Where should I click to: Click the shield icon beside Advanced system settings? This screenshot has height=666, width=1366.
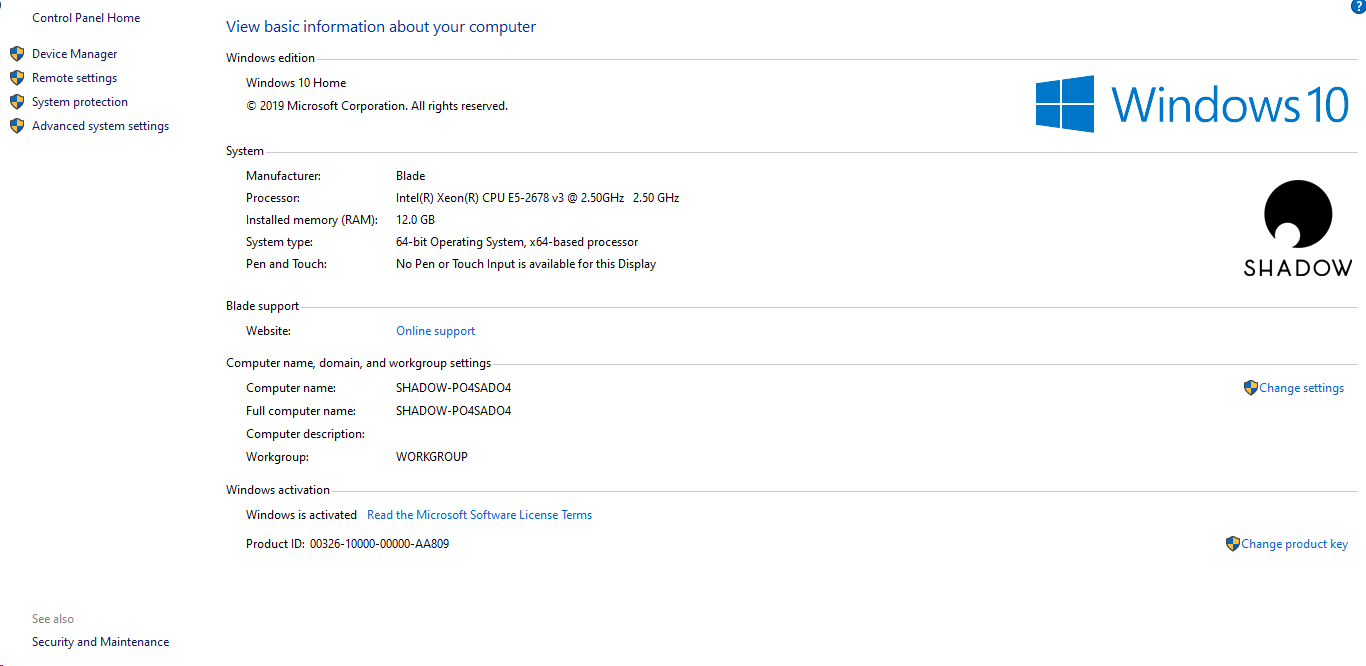16,126
